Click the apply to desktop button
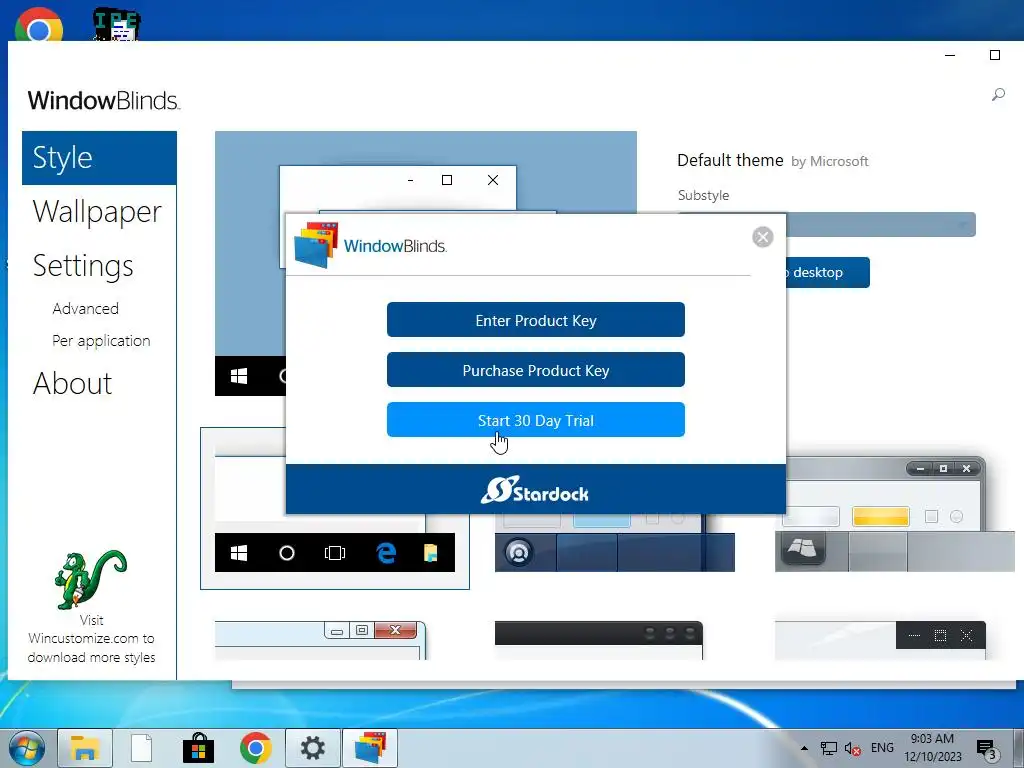 827,272
